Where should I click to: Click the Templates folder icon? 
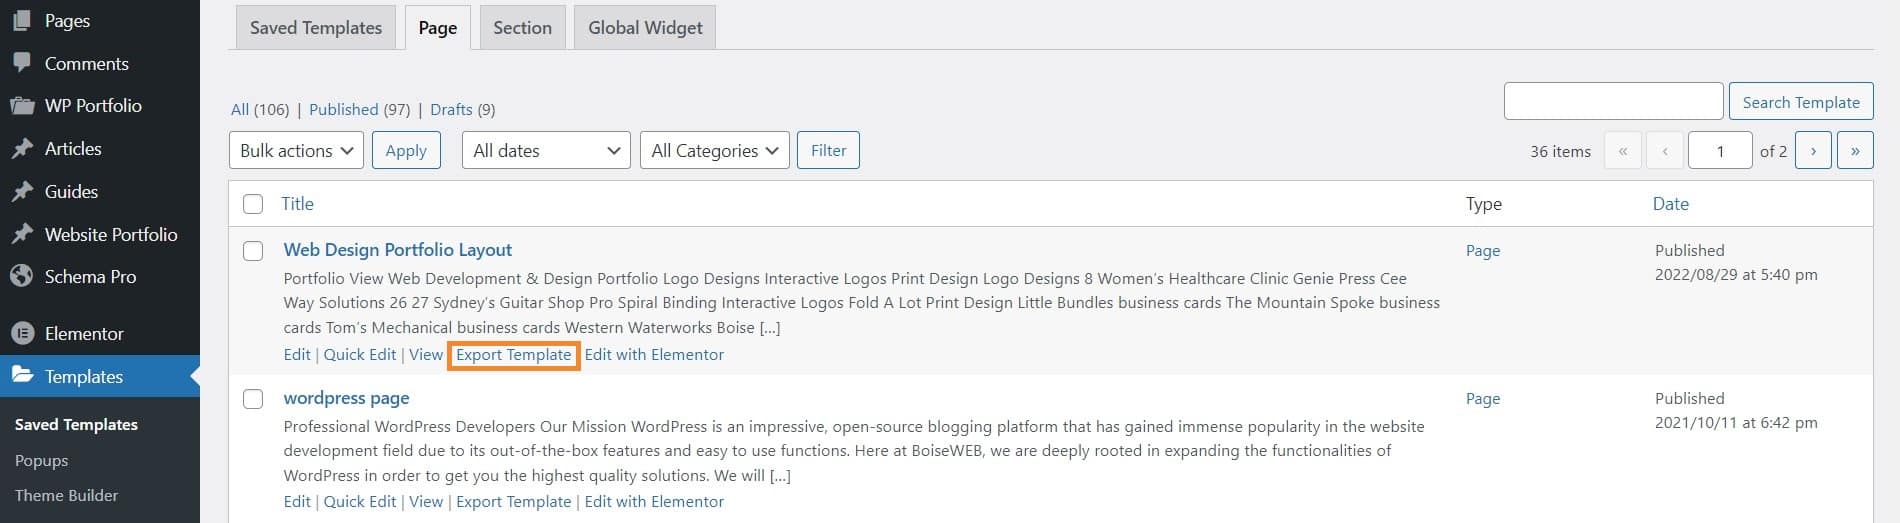click(22, 376)
